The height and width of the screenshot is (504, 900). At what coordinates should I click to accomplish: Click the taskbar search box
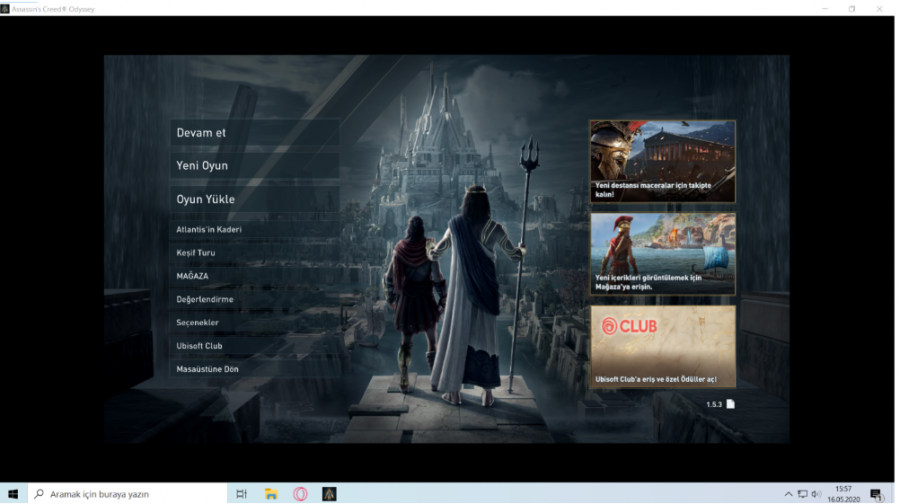[127, 494]
